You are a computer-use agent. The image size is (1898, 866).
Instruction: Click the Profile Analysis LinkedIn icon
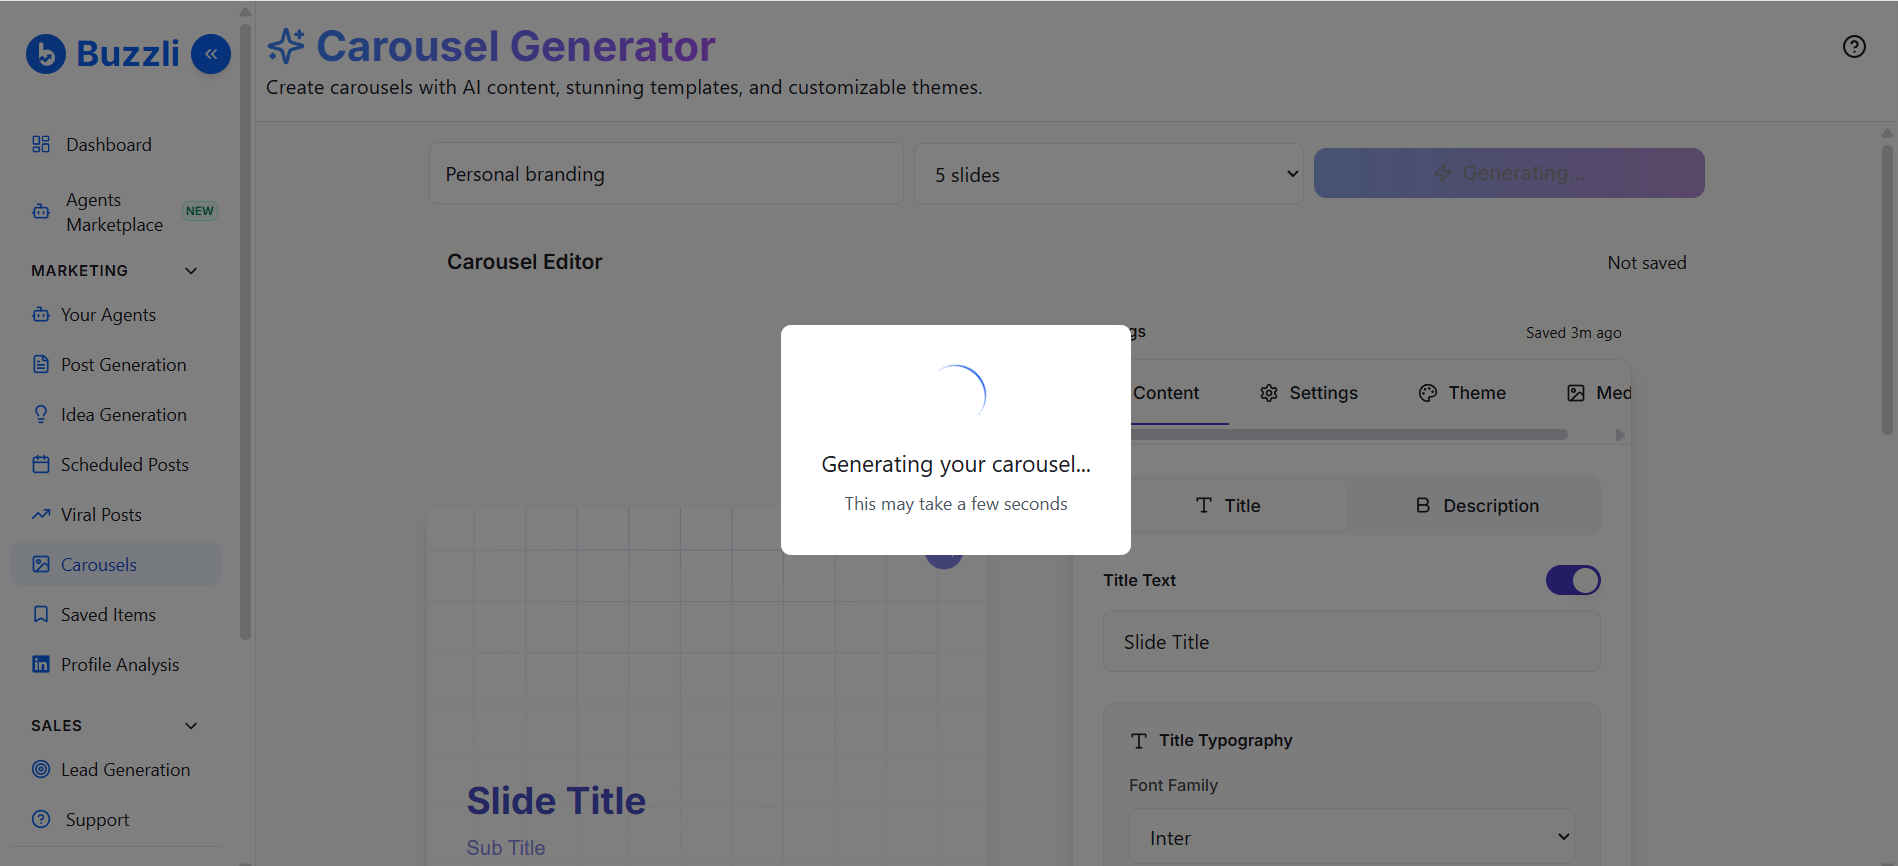coord(41,664)
